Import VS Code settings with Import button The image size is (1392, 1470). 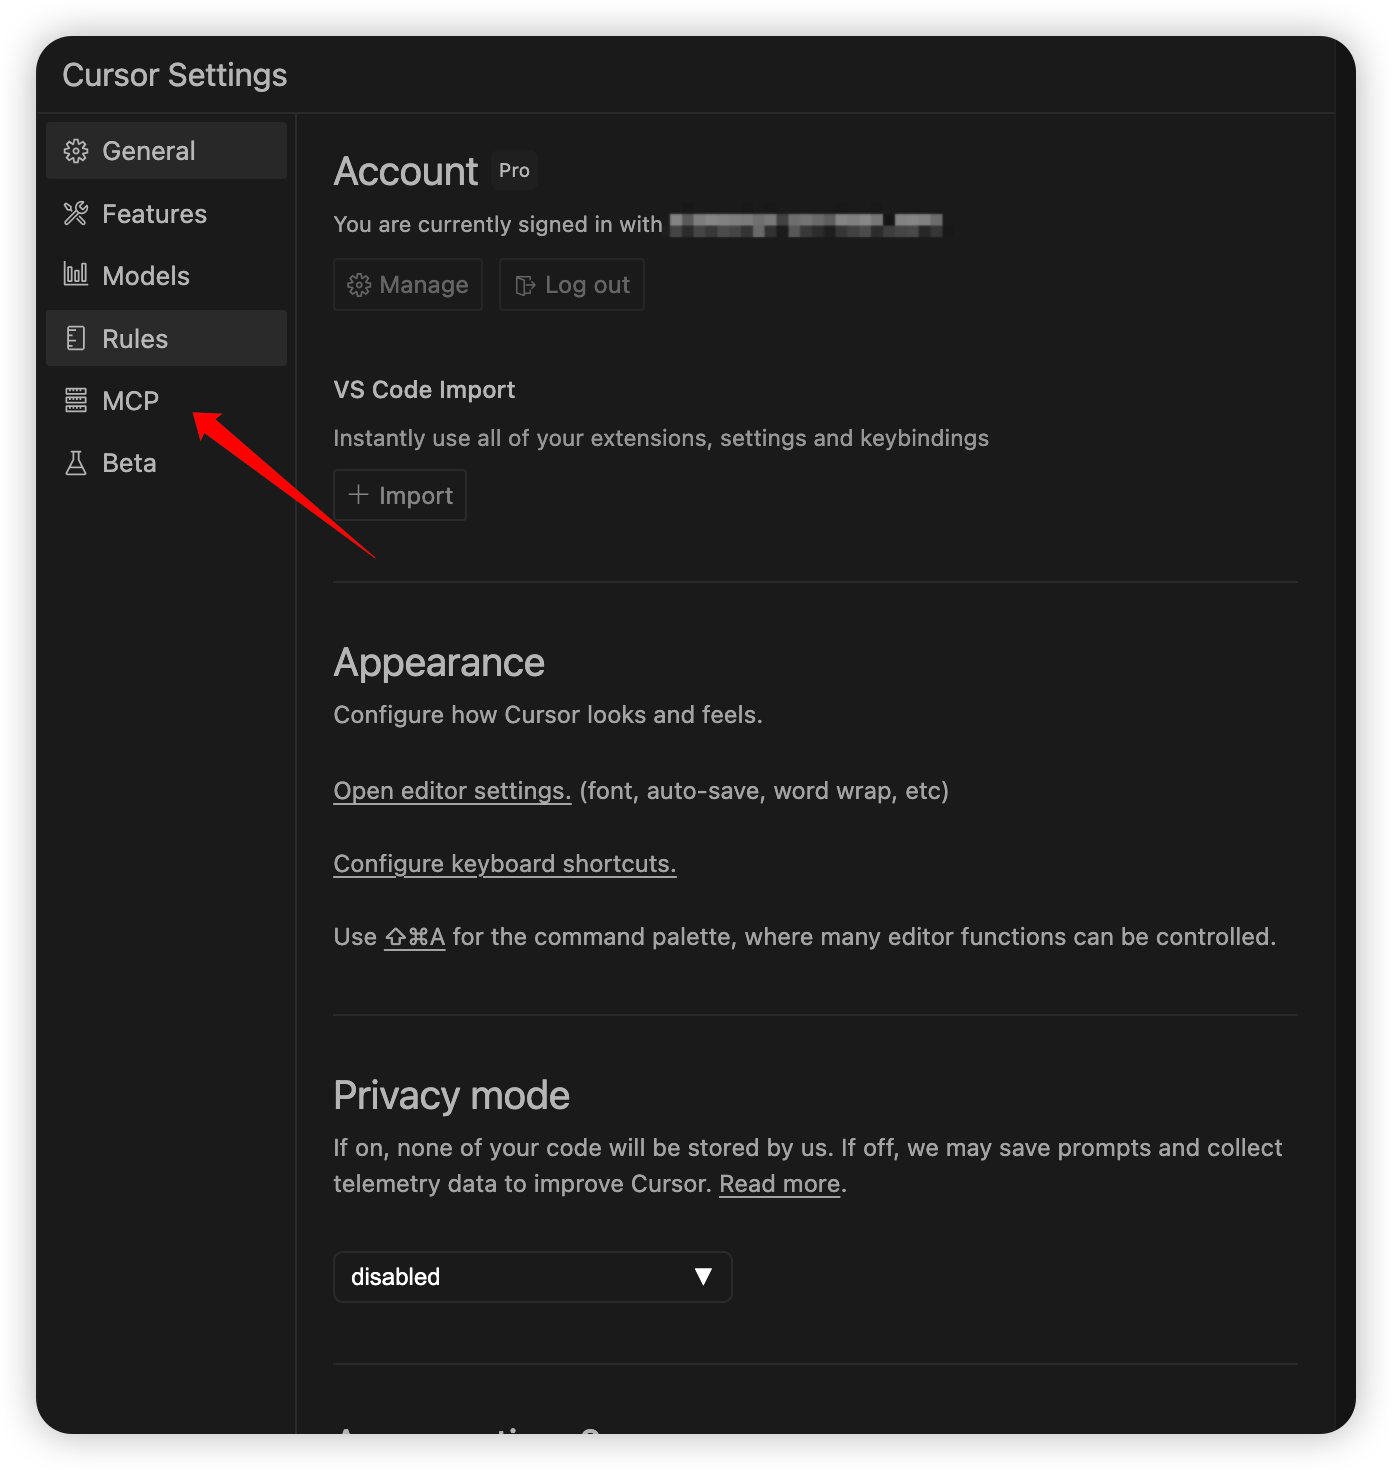coord(400,495)
